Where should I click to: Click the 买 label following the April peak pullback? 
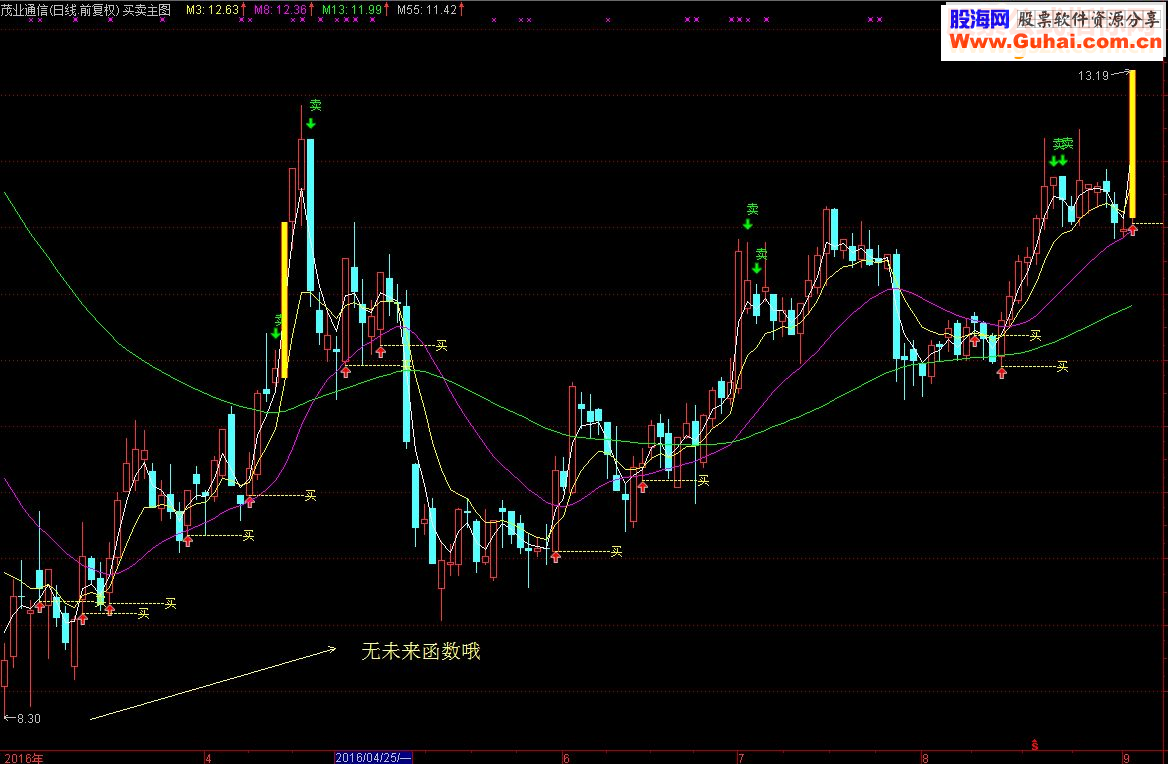(442, 346)
